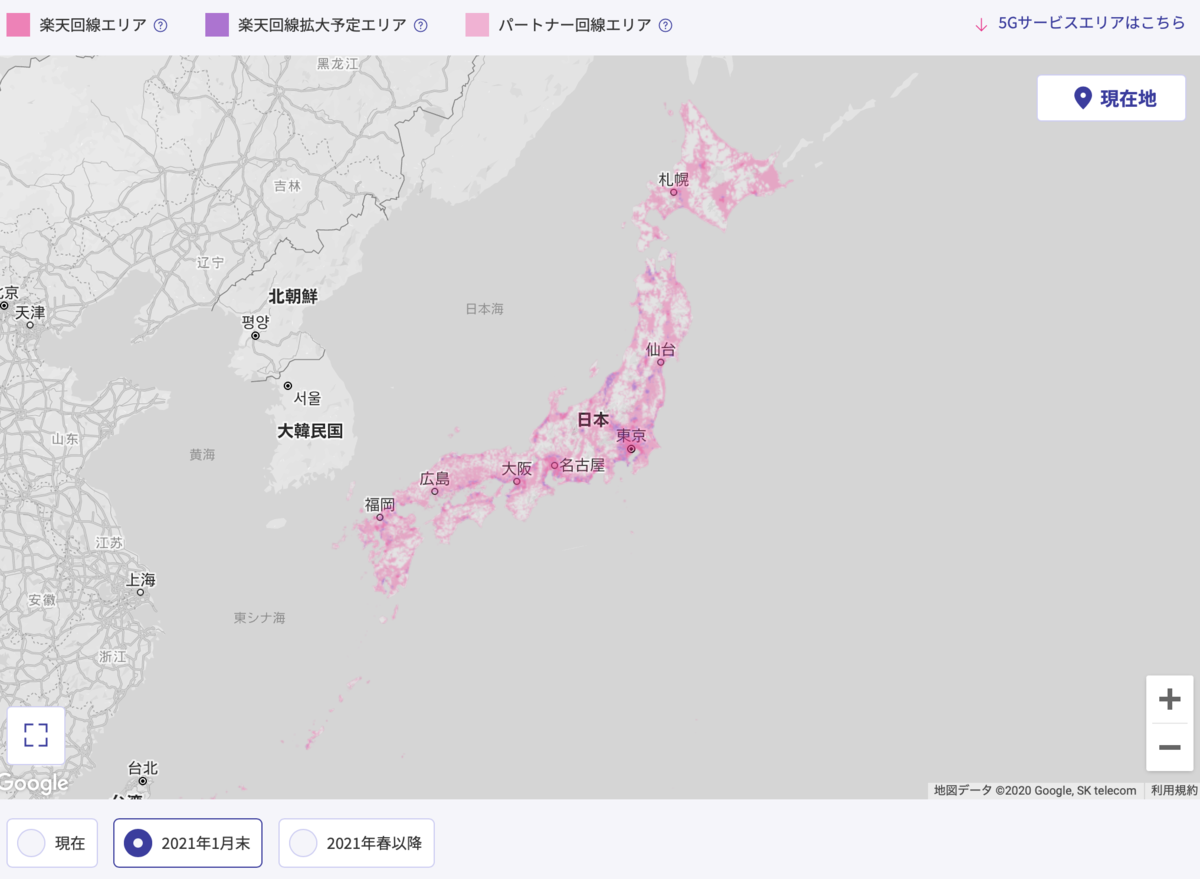Click the 上海 city label

click(141, 580)
